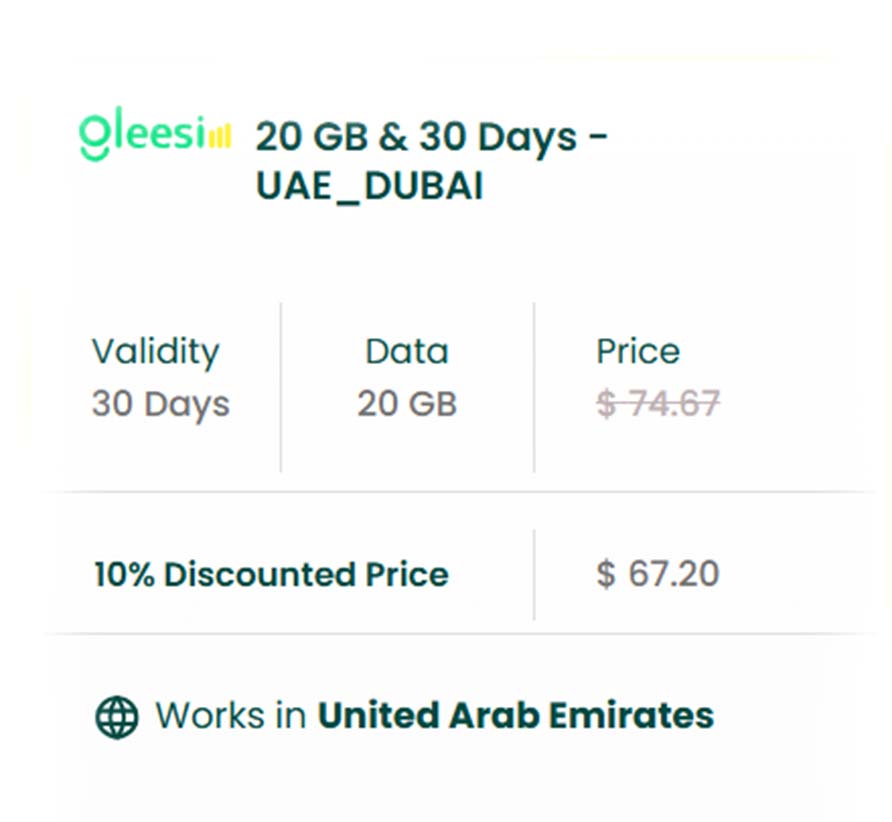Click the globe icon beside Works in
This screenshot has height=822, width=892.
(x=116, y=716)
